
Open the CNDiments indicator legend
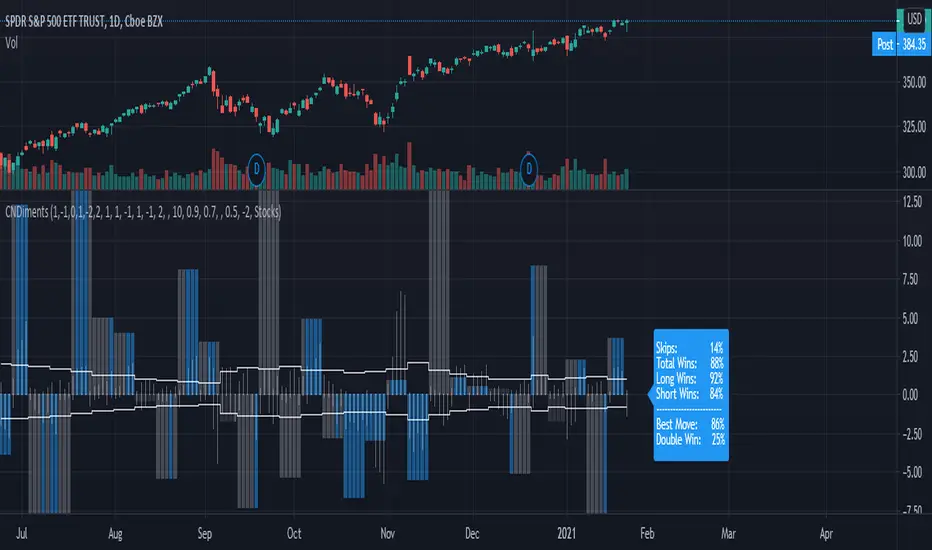[x=143, y=212]
